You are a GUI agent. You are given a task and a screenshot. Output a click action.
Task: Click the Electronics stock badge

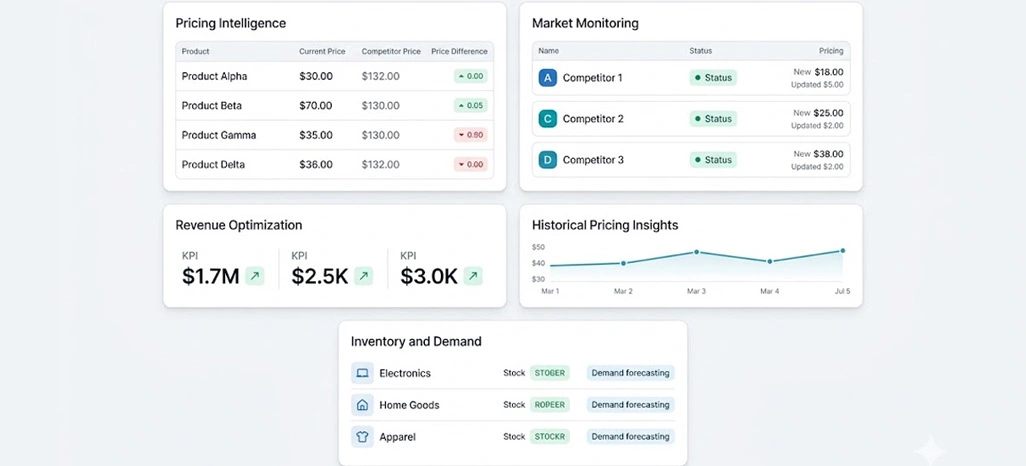point(550,373)
